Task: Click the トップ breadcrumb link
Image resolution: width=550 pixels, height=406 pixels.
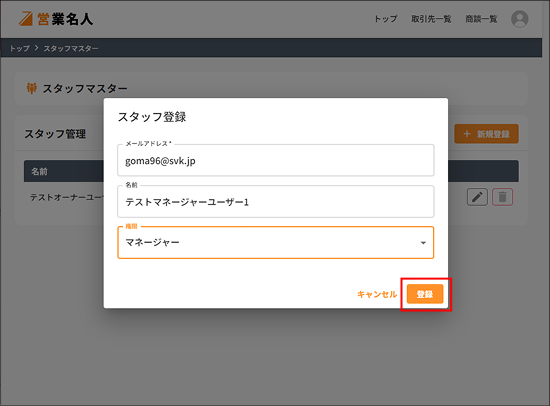Action: coord(20,48)
